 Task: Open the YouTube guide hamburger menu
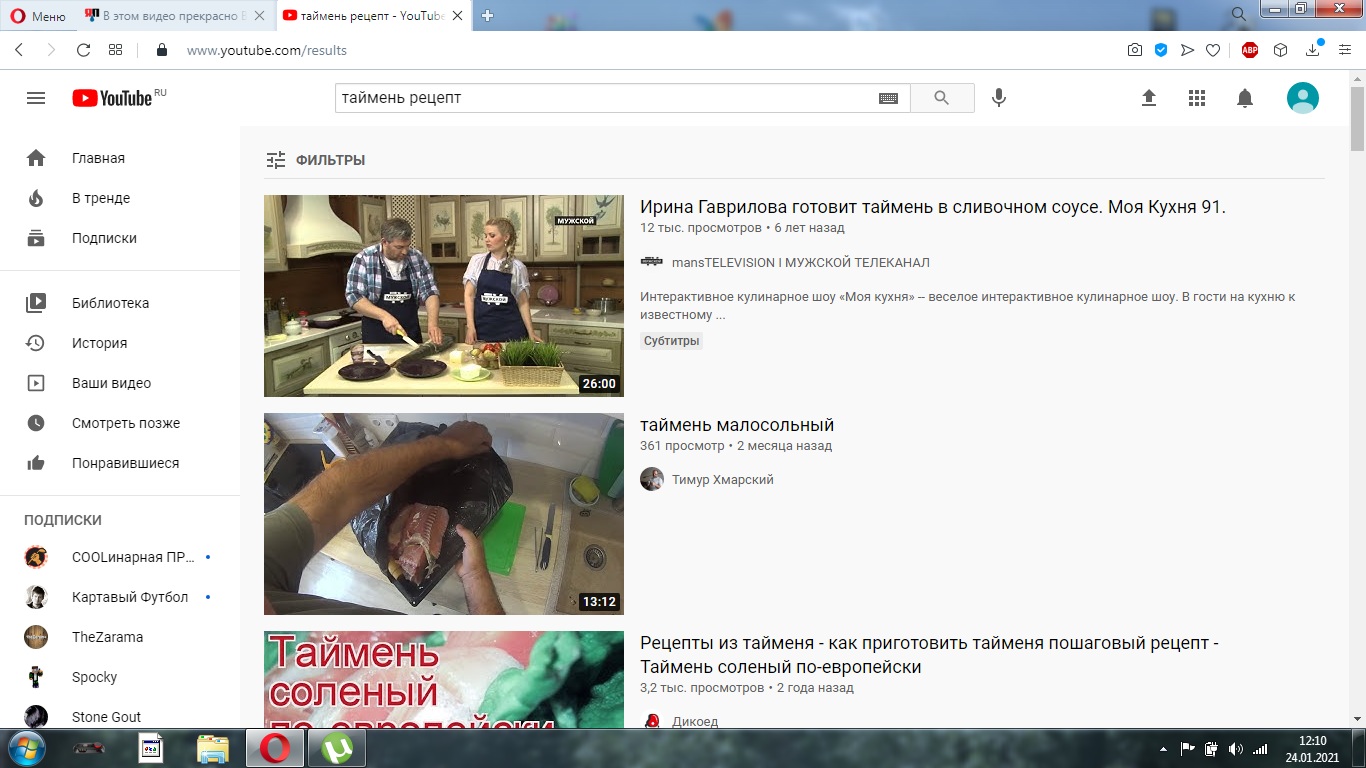click(36, 98)
